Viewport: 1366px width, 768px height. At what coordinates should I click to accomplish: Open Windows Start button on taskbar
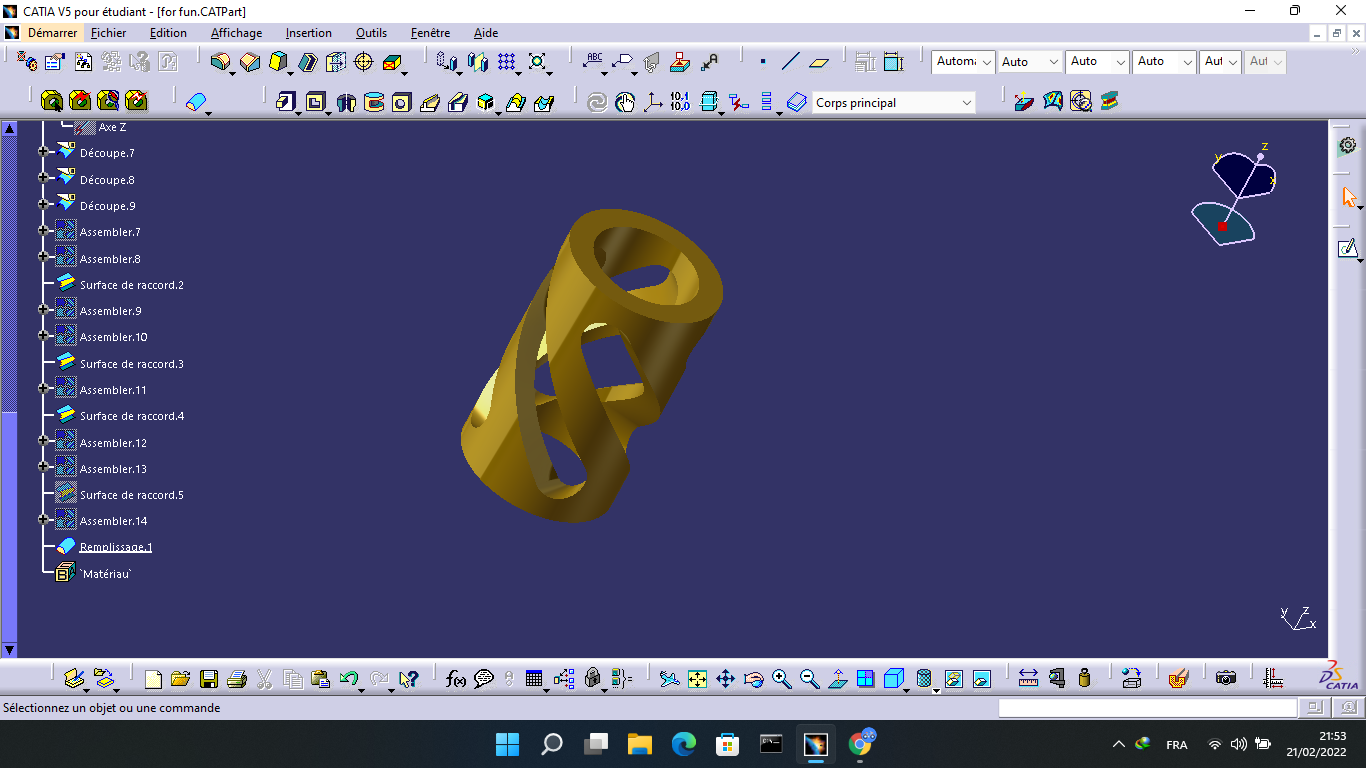[x=507, y=744]
